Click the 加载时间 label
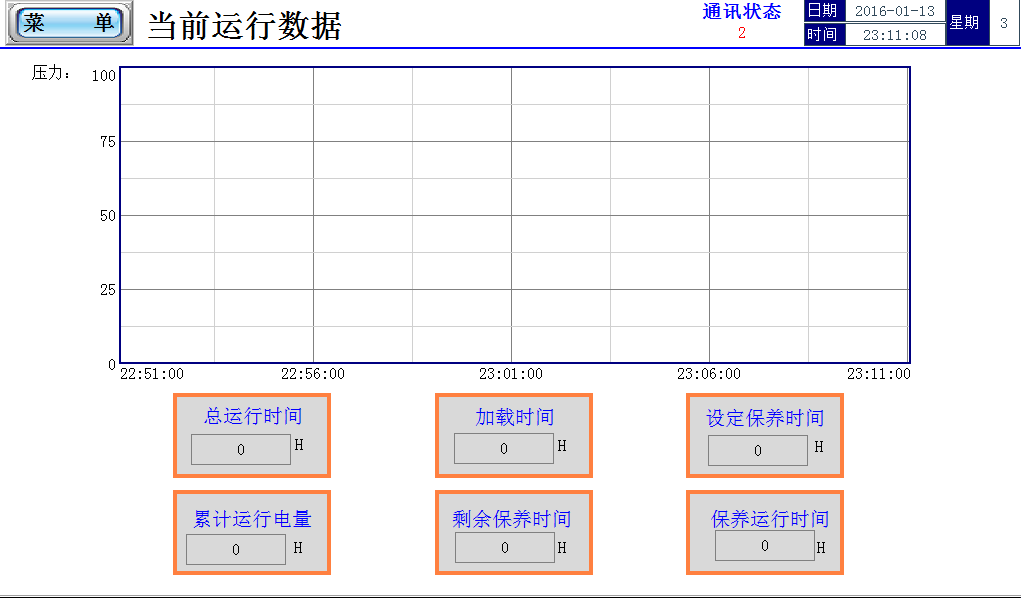The image size is (1021, 598). coord(514,417)
